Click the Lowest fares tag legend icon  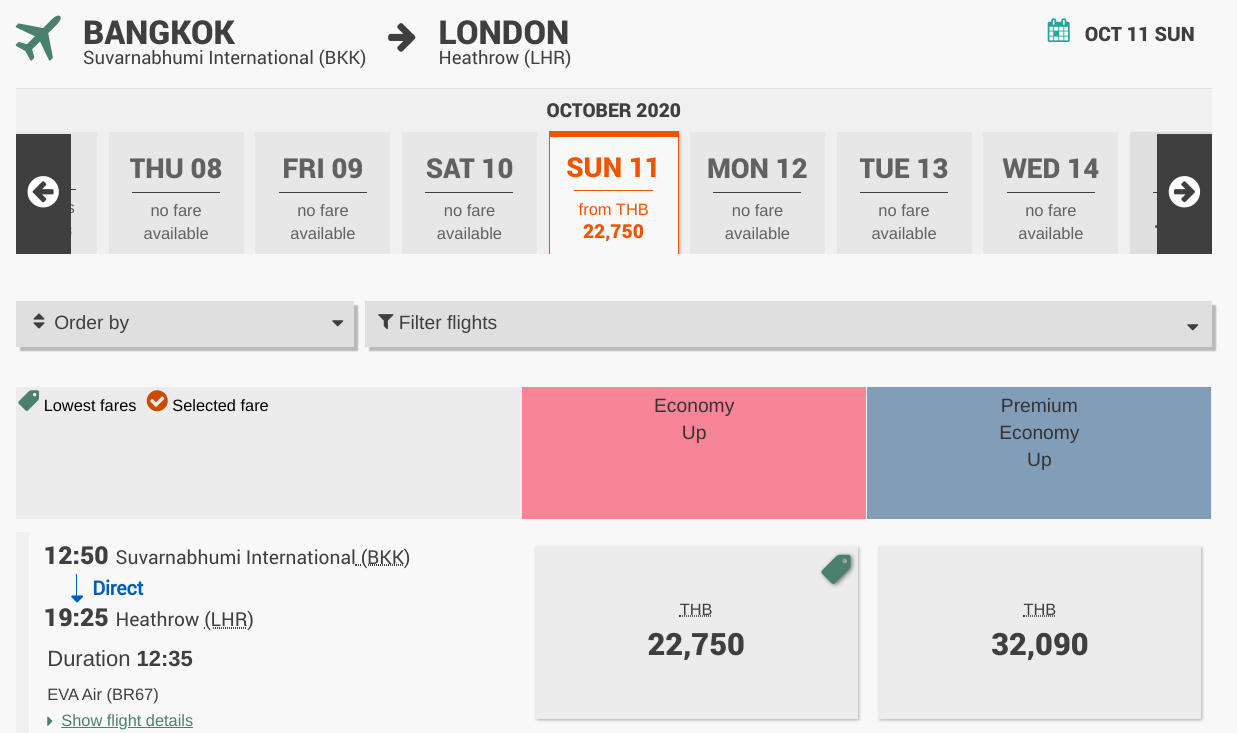point(29,401)
